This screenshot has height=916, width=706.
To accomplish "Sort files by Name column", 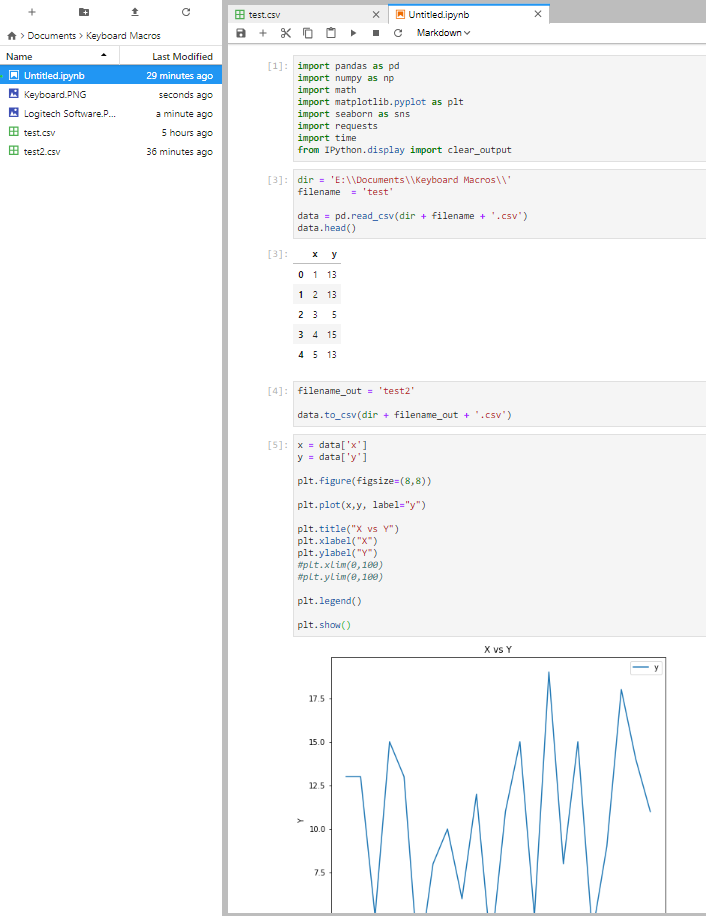I will [x=60, y=56].
